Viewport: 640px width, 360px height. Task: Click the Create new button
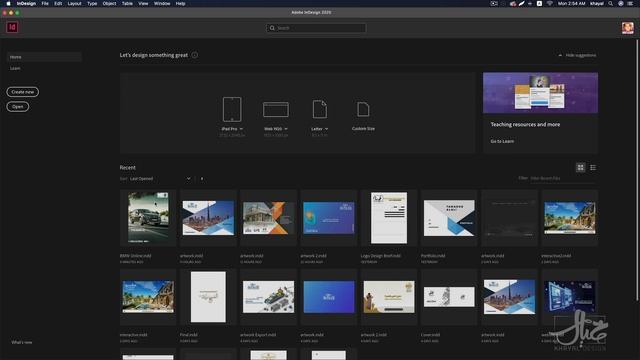click(x=22, y=92)
